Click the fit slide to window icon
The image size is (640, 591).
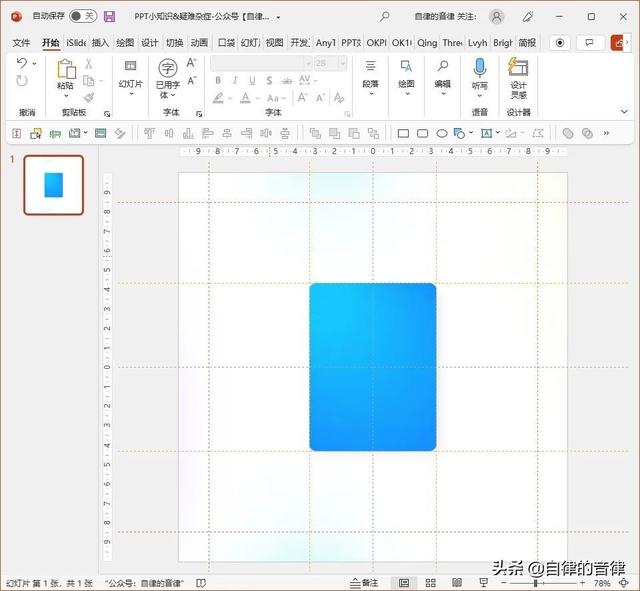623,583
